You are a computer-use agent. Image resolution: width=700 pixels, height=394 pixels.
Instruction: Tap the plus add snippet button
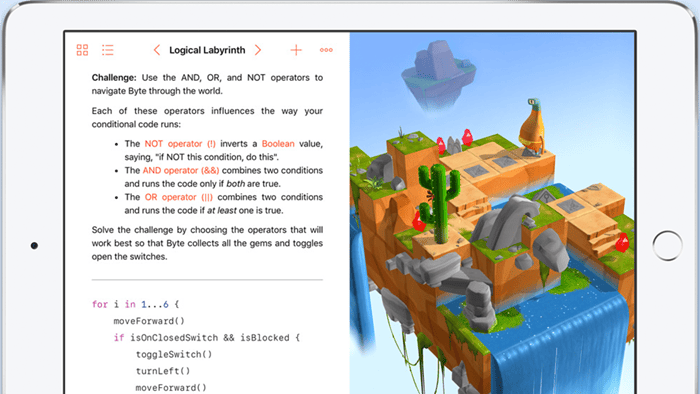pos(296,50)
